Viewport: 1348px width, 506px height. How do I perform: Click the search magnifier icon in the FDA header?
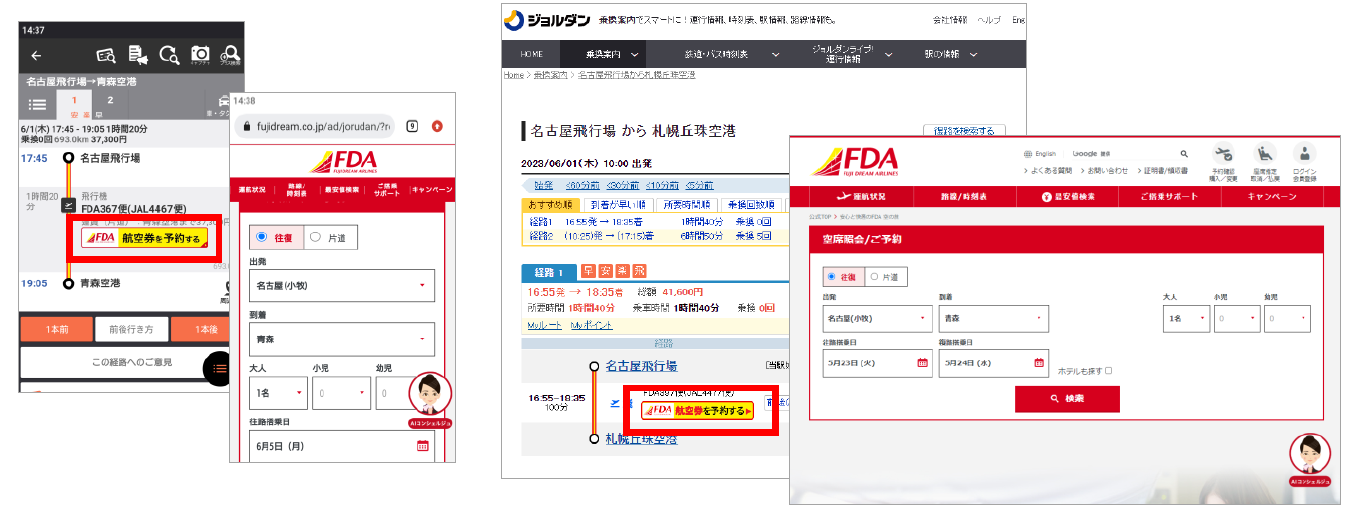pos(1184,154)
